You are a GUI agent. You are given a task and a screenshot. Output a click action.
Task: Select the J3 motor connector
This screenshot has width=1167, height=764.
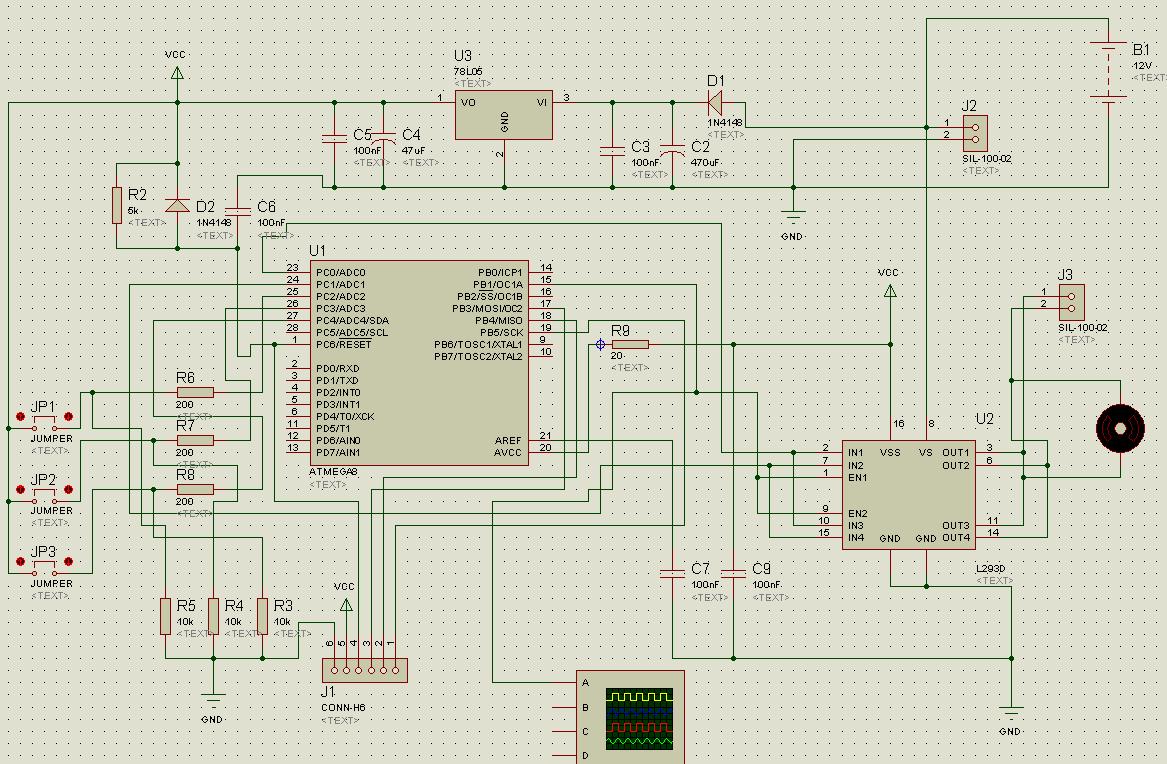pyautogui.click(x=1070, y=298)
